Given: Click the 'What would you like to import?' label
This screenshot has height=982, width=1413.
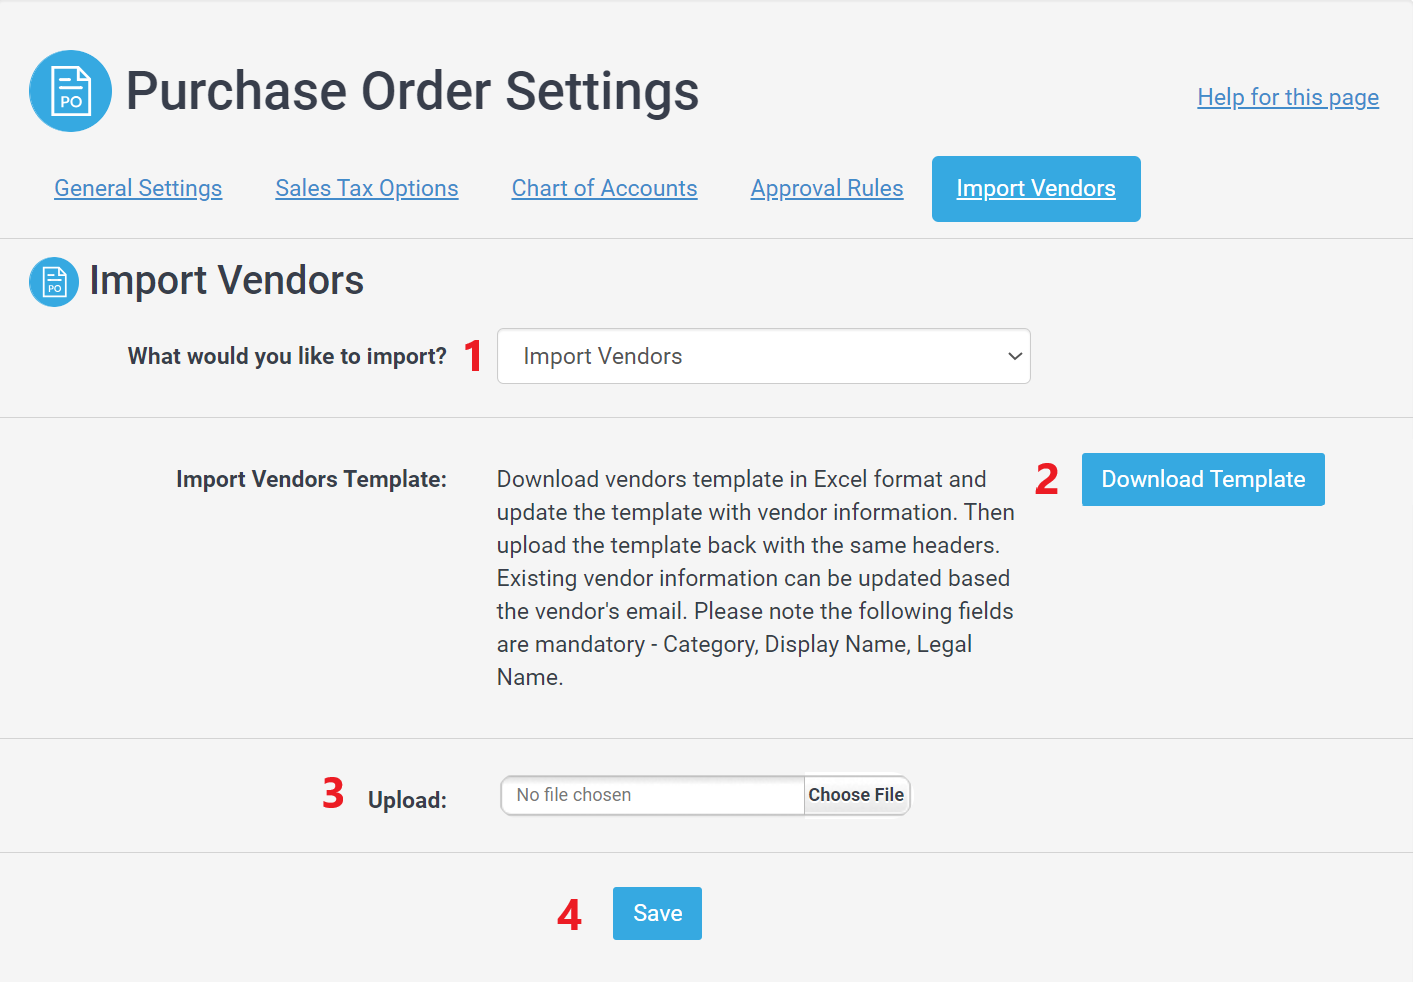Looking at the screenshot, I should pos(287,356).
